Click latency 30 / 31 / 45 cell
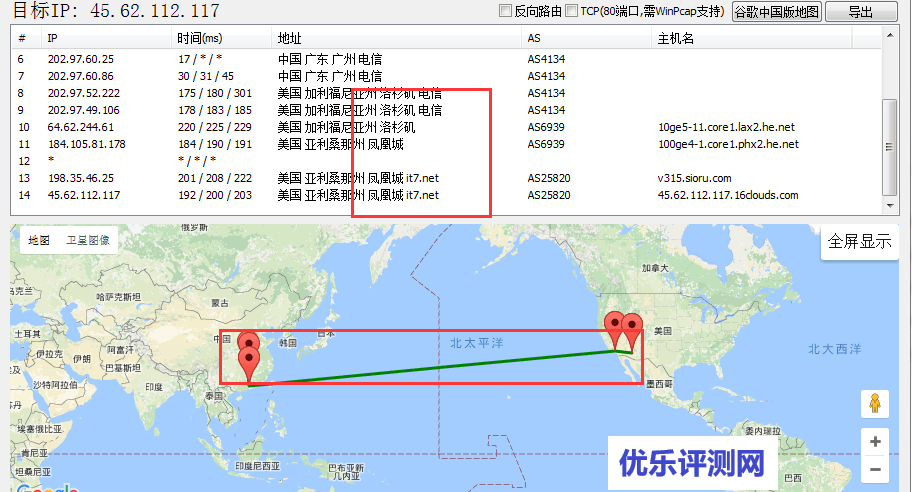Viewport: 912px width, 492px height. 206,76
